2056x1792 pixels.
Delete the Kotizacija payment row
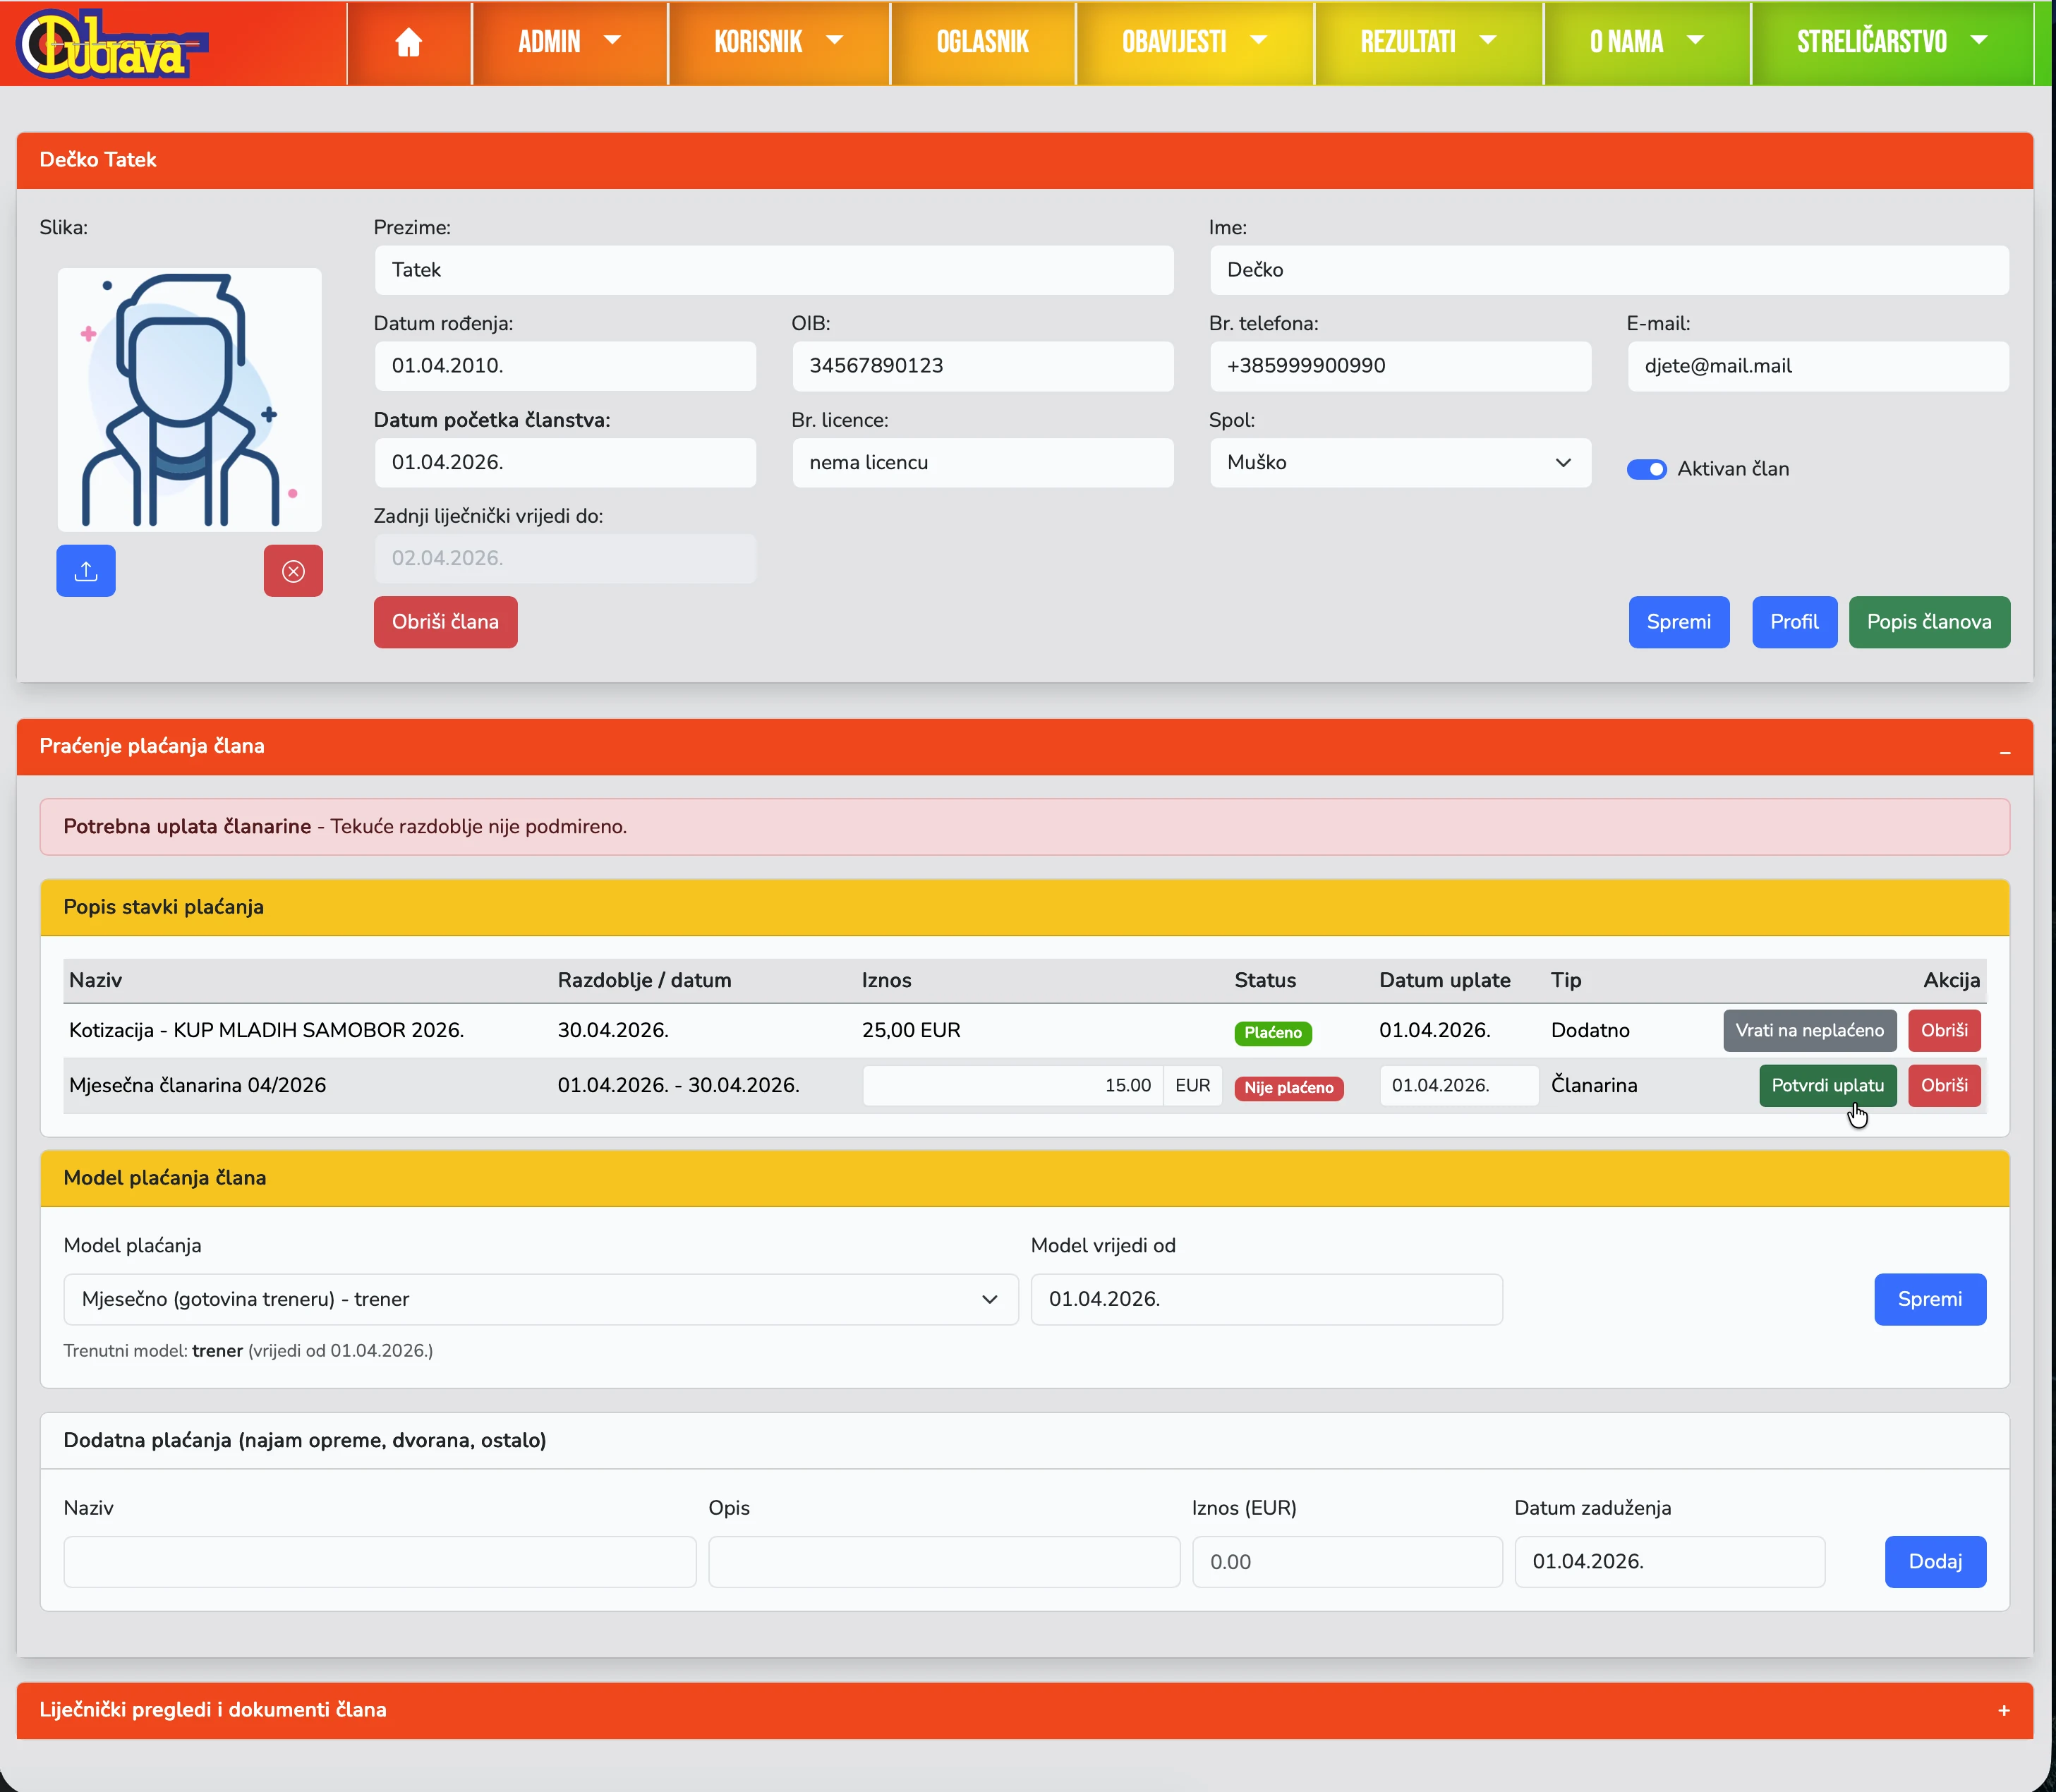[1943, 1031]
